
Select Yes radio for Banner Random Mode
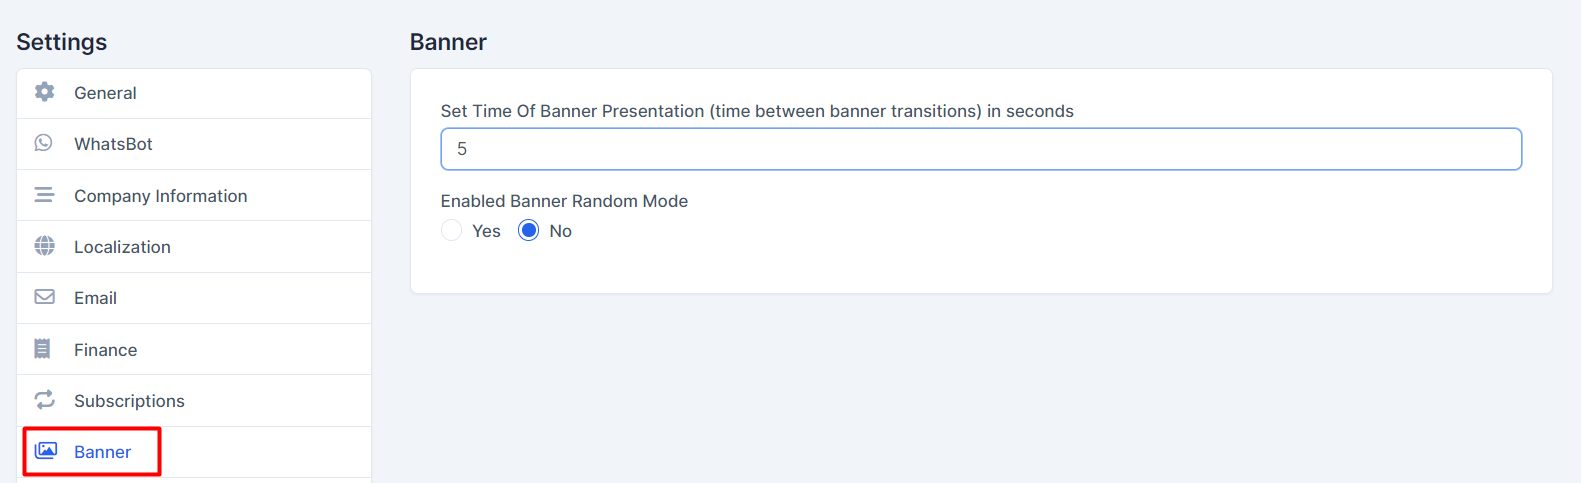click(452, 231)
